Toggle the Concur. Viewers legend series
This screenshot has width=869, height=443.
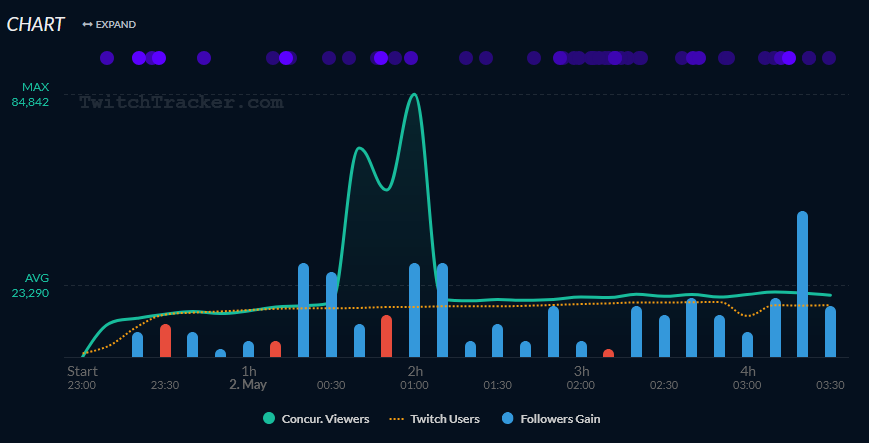coord(316,419)
